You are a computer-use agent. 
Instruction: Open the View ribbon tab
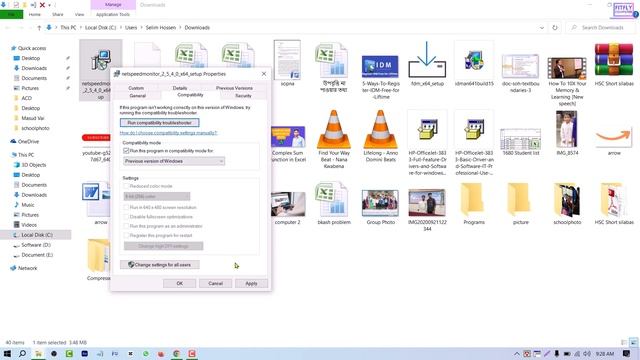tap(79, 14)
